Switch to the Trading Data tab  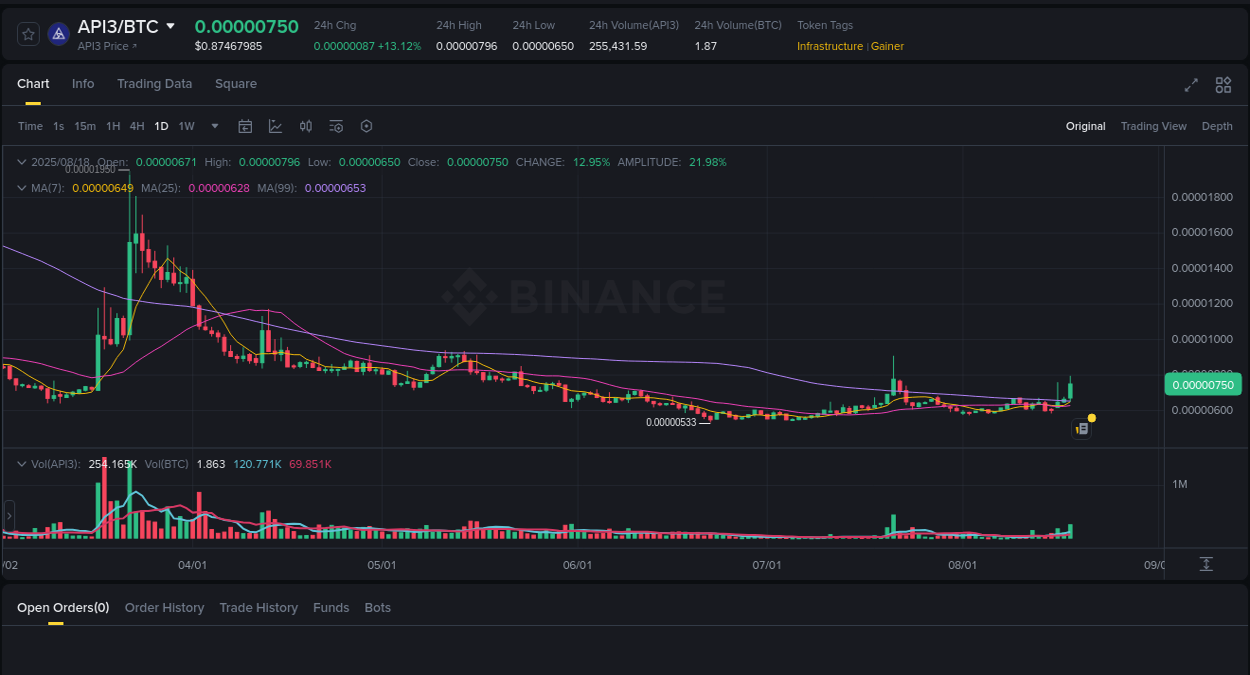(154, 84)
